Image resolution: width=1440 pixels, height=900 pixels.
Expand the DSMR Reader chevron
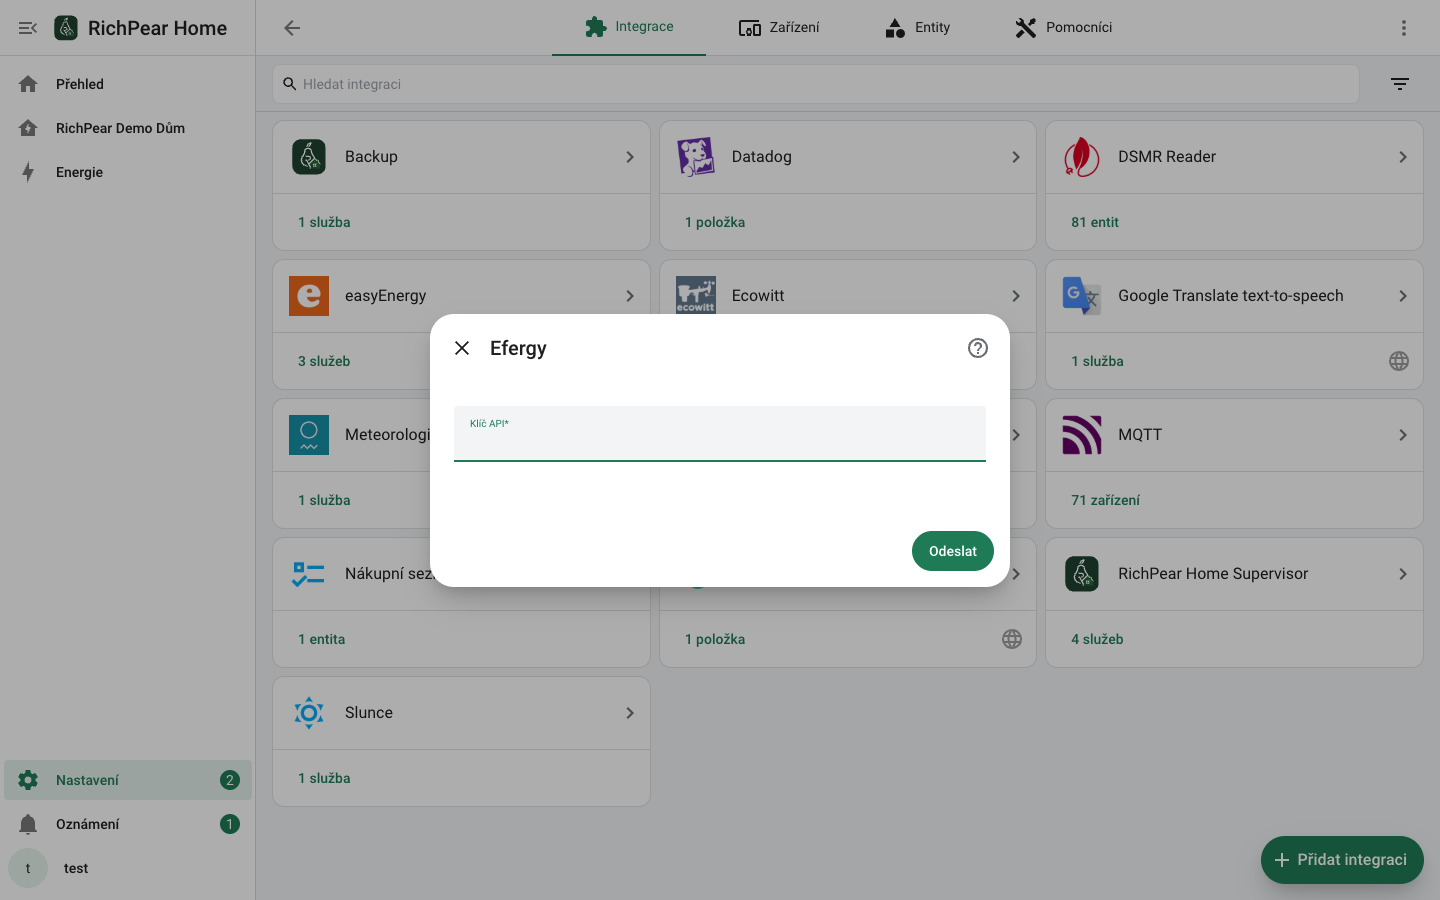pyautogui.click(x=1403, y=157)
